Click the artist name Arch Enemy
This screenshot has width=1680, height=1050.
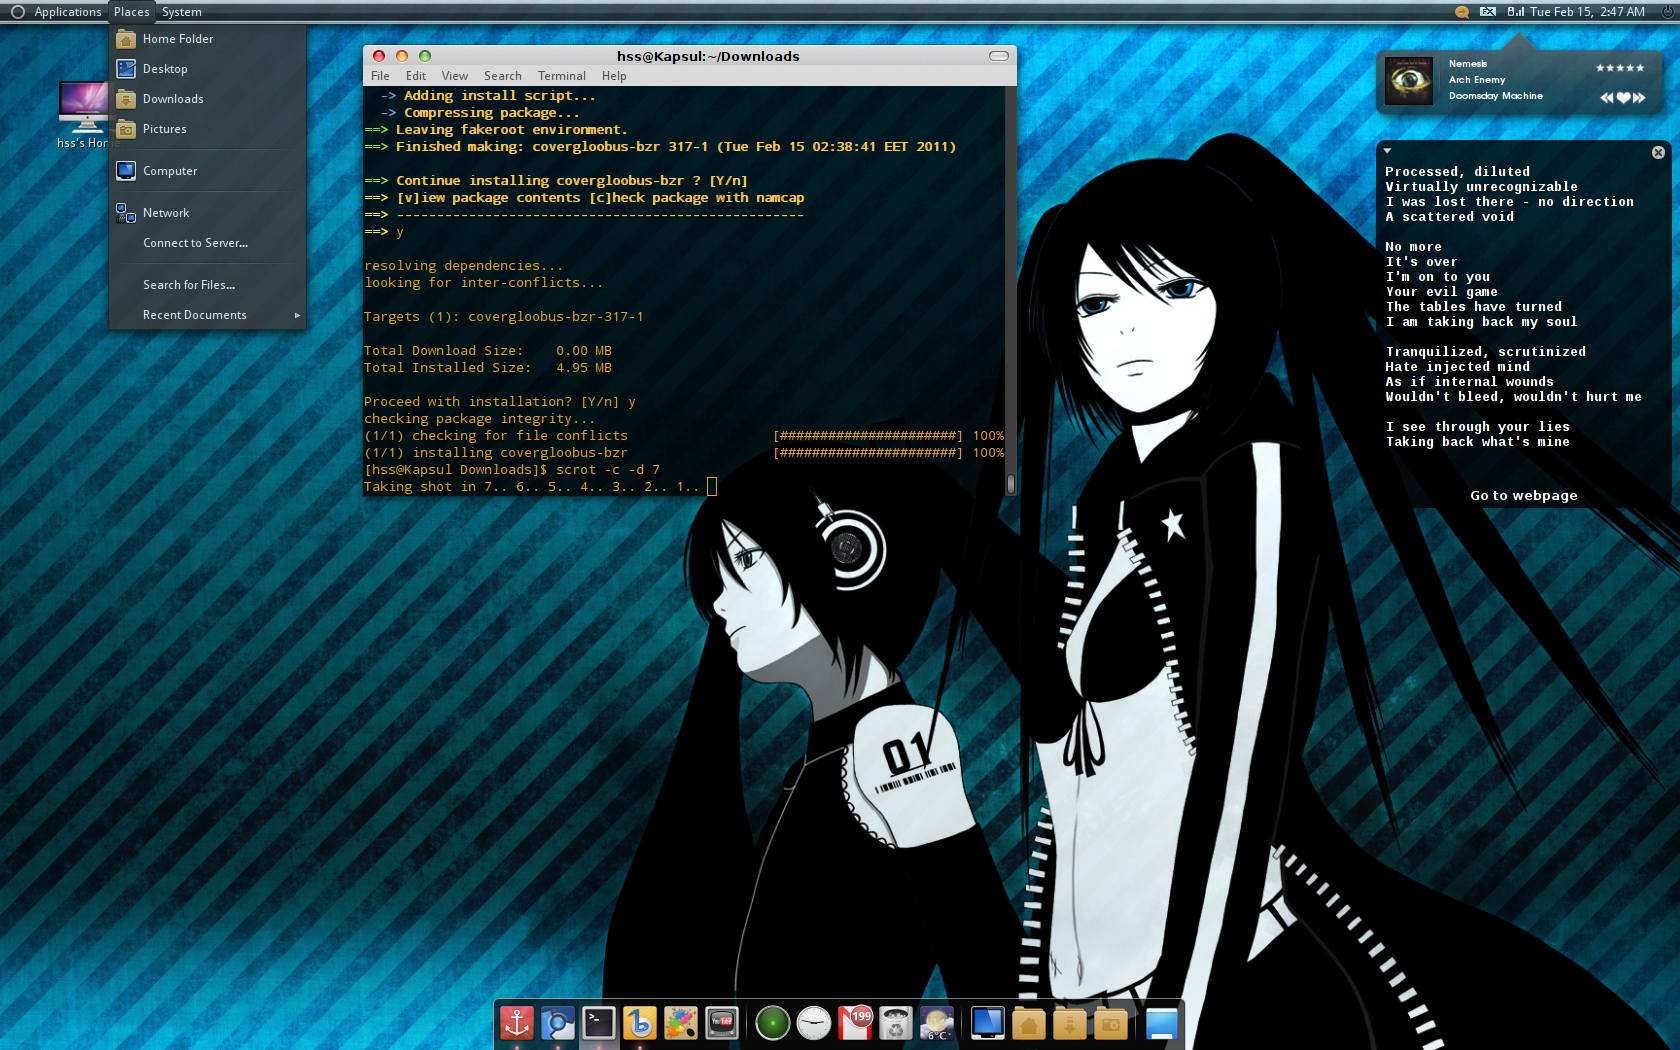(x=1477, y=80)
